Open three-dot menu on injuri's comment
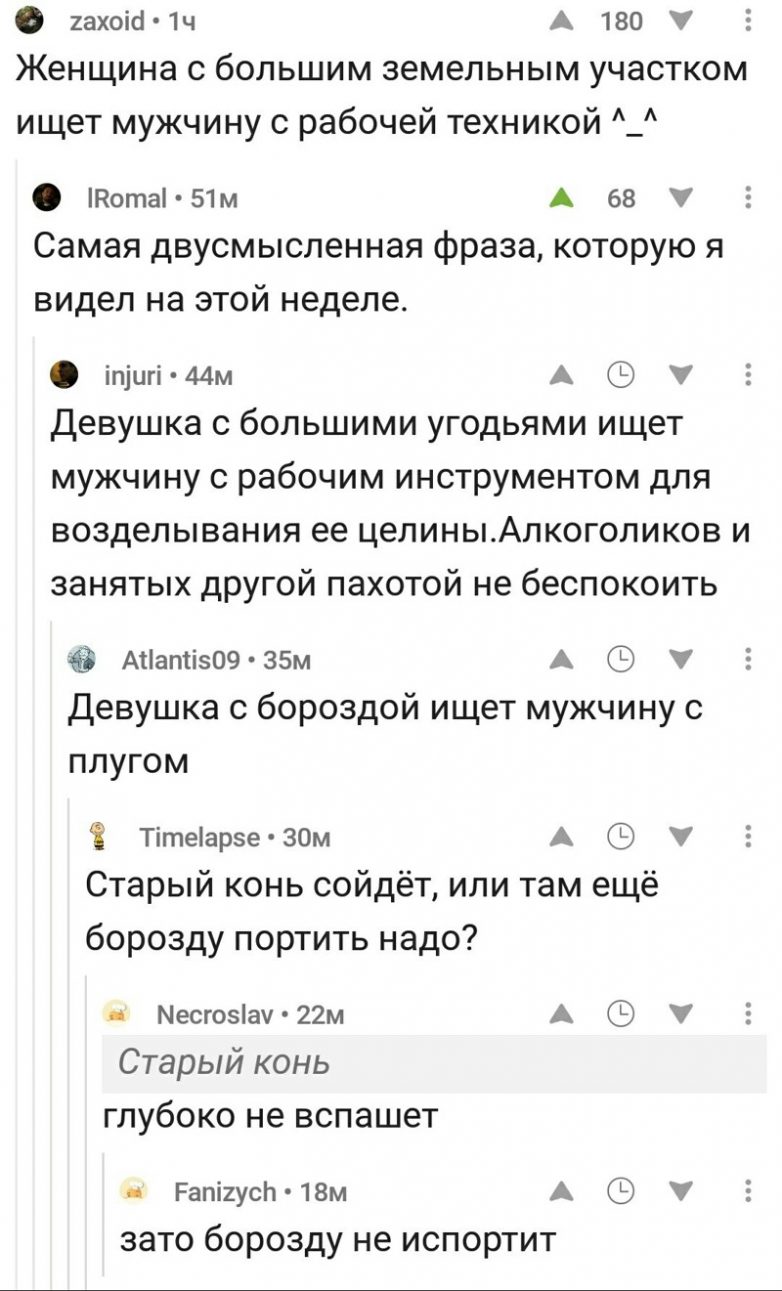The image size is (782, 1291). tap(750, 375)
